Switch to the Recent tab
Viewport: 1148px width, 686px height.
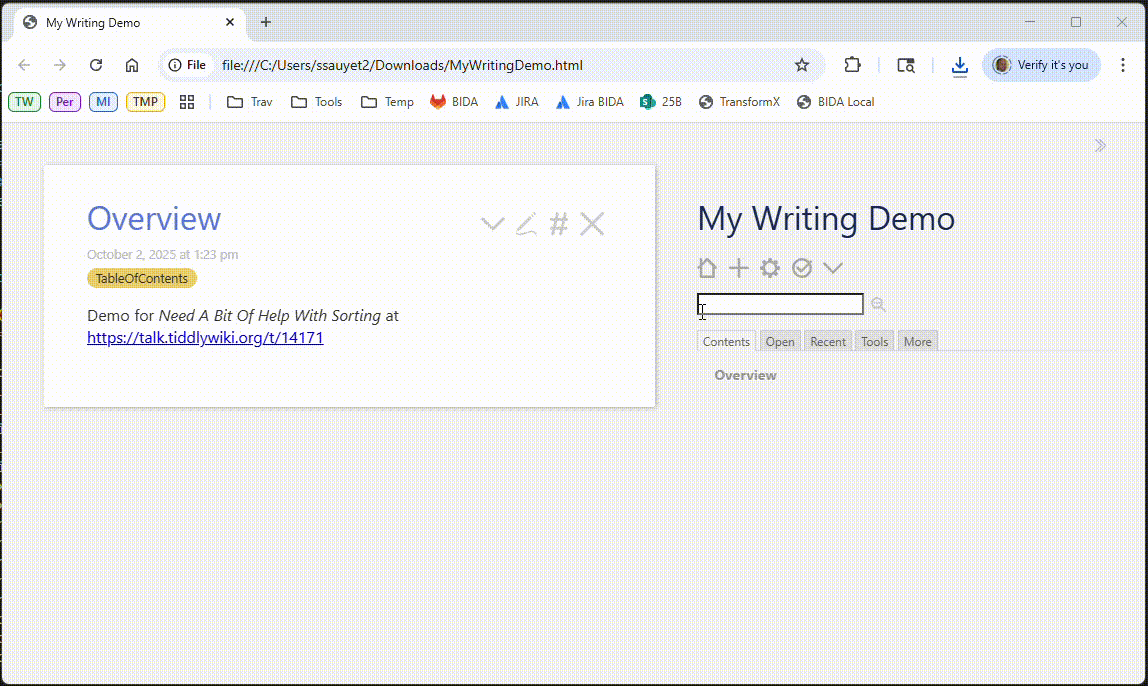pos(828,342)
